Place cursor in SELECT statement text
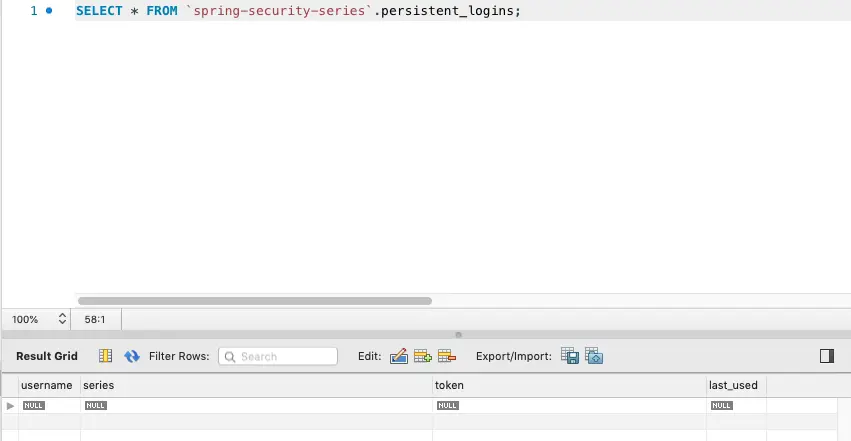The image size is (851, 441). [x=298, y=11]
